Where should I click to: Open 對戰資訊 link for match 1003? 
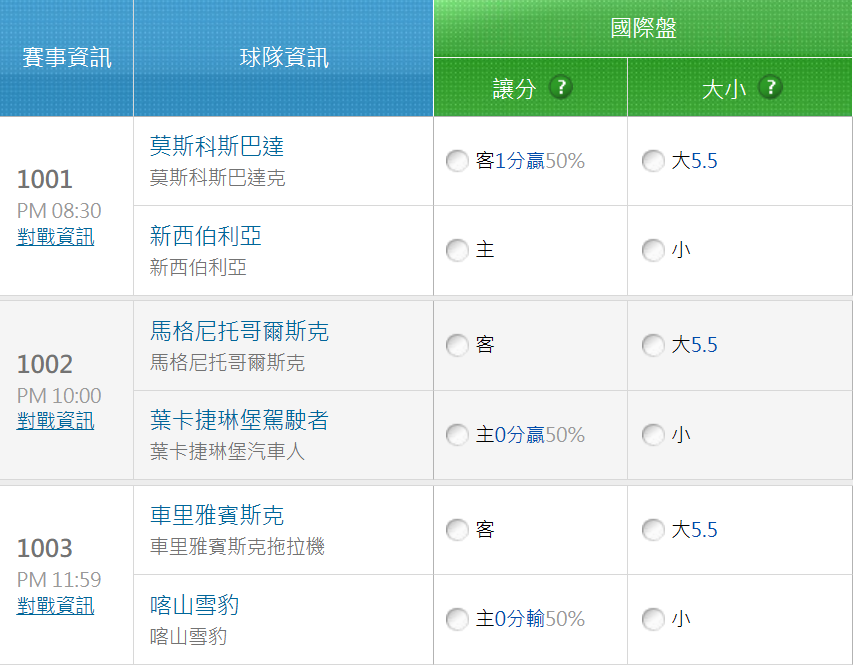point(56,606)
